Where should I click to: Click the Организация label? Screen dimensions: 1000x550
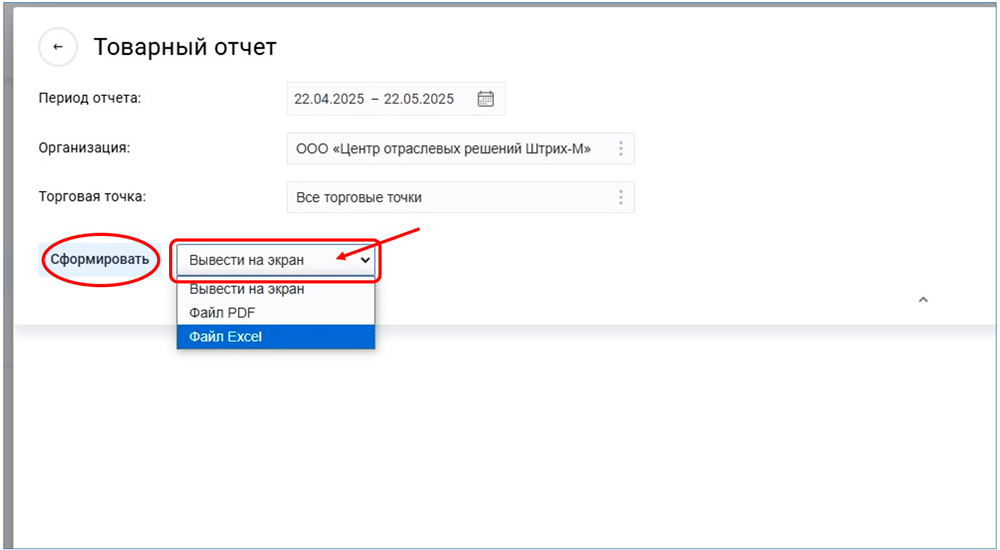tap(85, 147)
